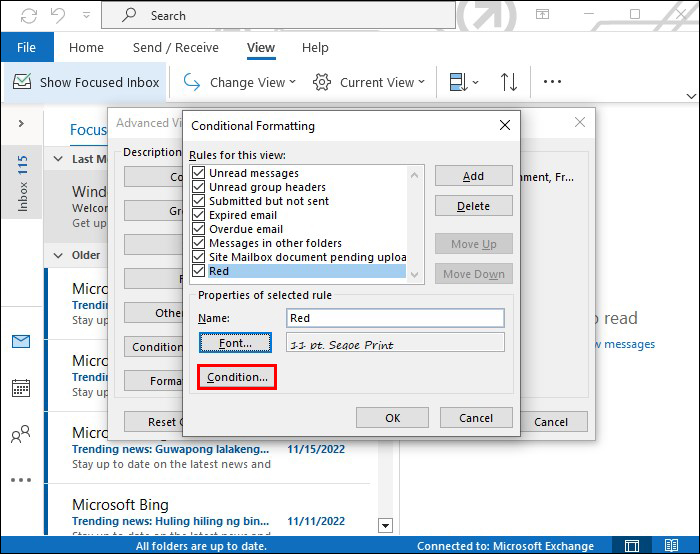Open the message preview layout dropdown arrow
Image resolution: width=700 pixels, height=554 pixels.
(x=475, y=82)
